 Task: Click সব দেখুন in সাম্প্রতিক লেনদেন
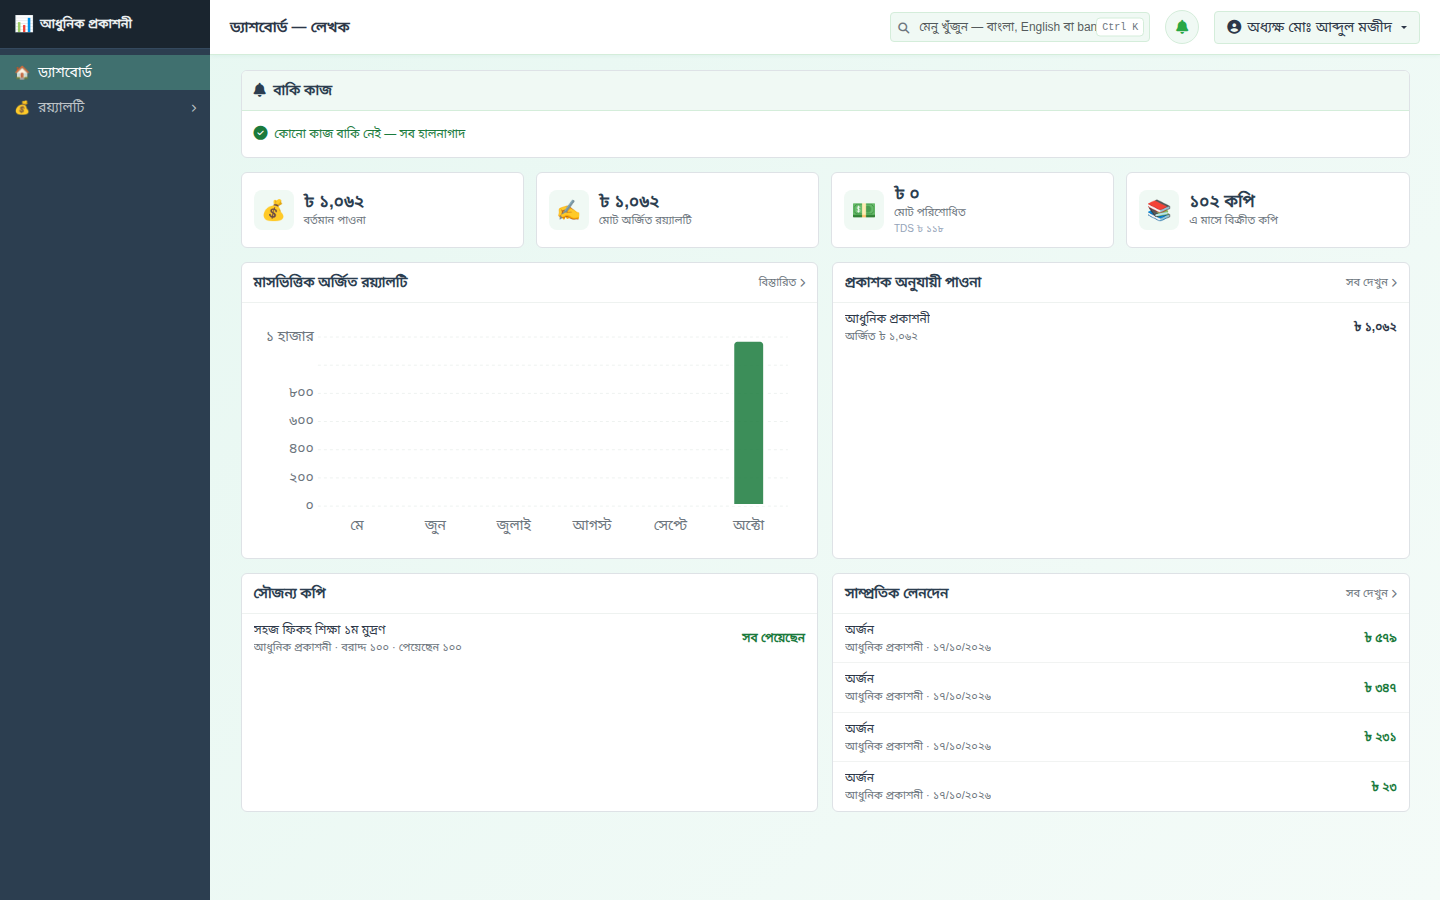[x=1371, y=594]
